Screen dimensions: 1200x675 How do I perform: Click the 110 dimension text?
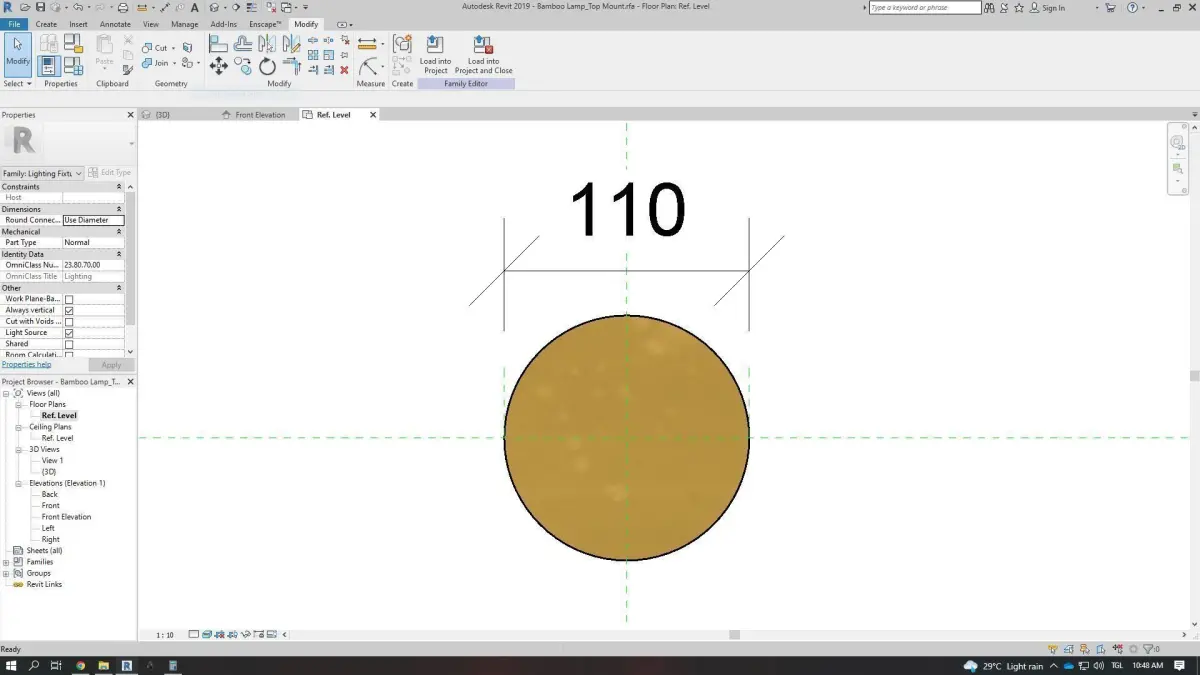627,211
